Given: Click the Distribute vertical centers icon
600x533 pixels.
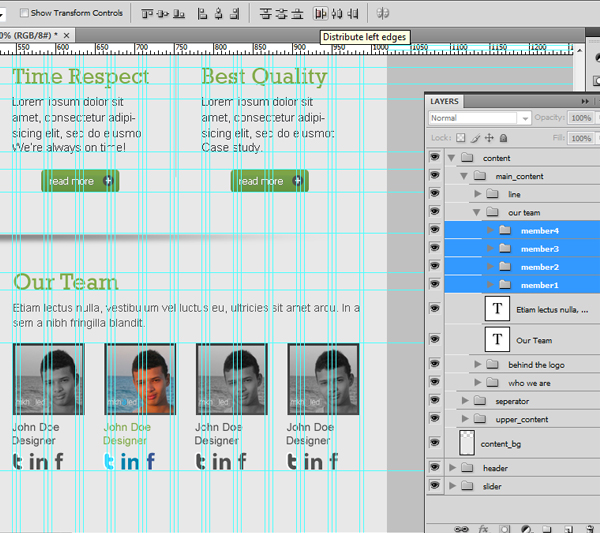Looking at the screenshot, I should coord(281,14).
